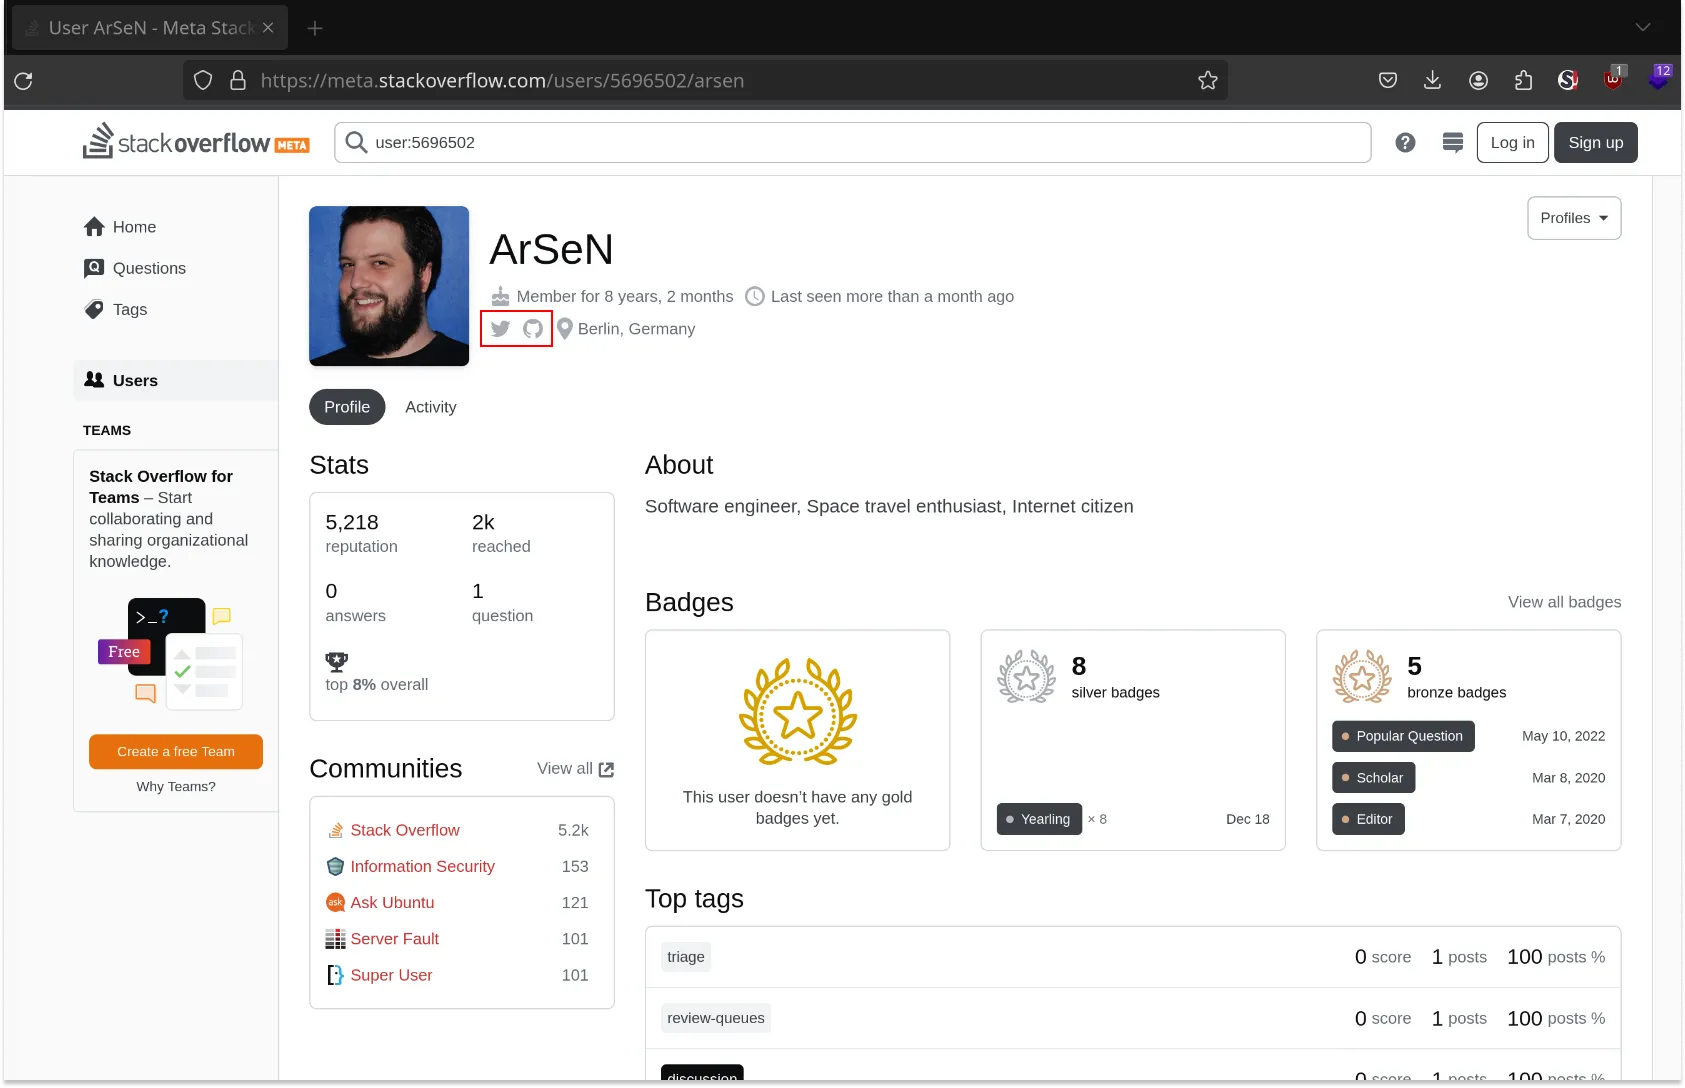Click the Editor bronze badge

(1368, 819)
